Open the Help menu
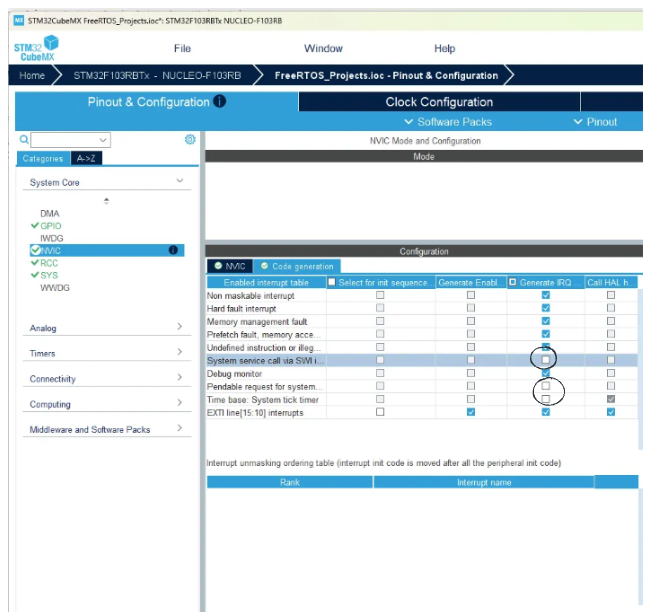653x612 pixels. tap(444, 48)
